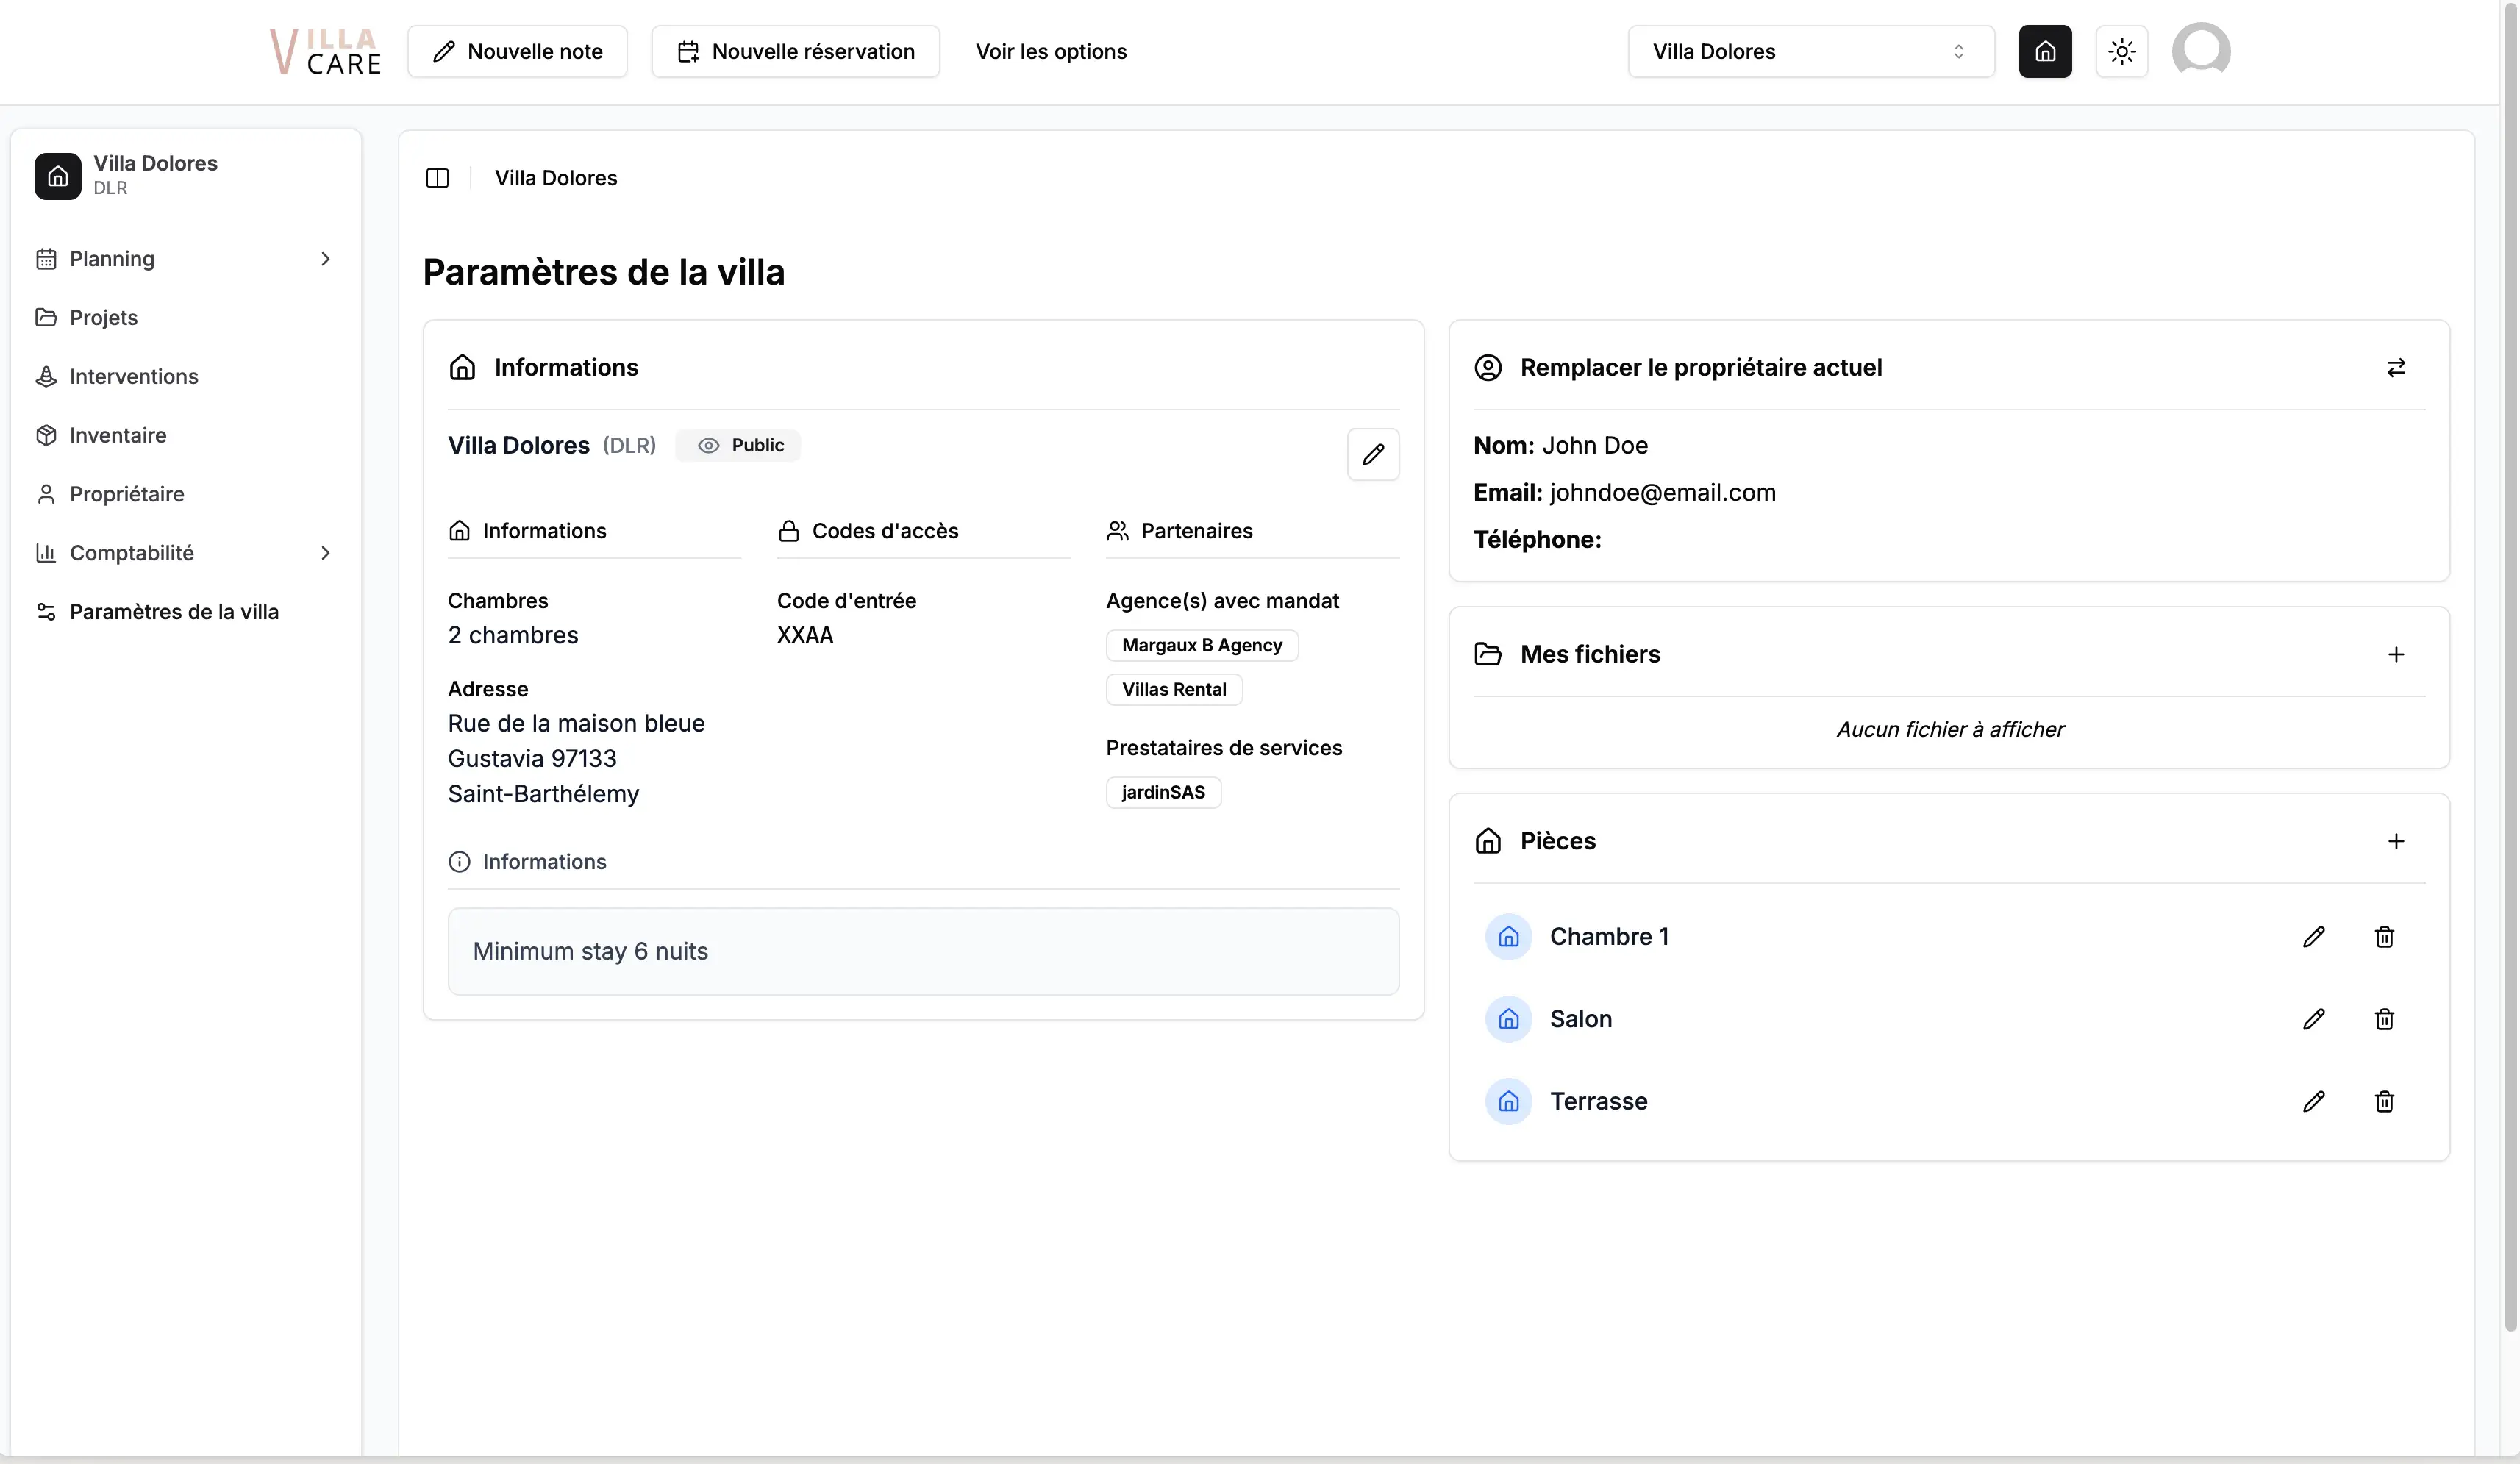Open the Villa Dolores villa selector dropdown

tap(1810, 51)
